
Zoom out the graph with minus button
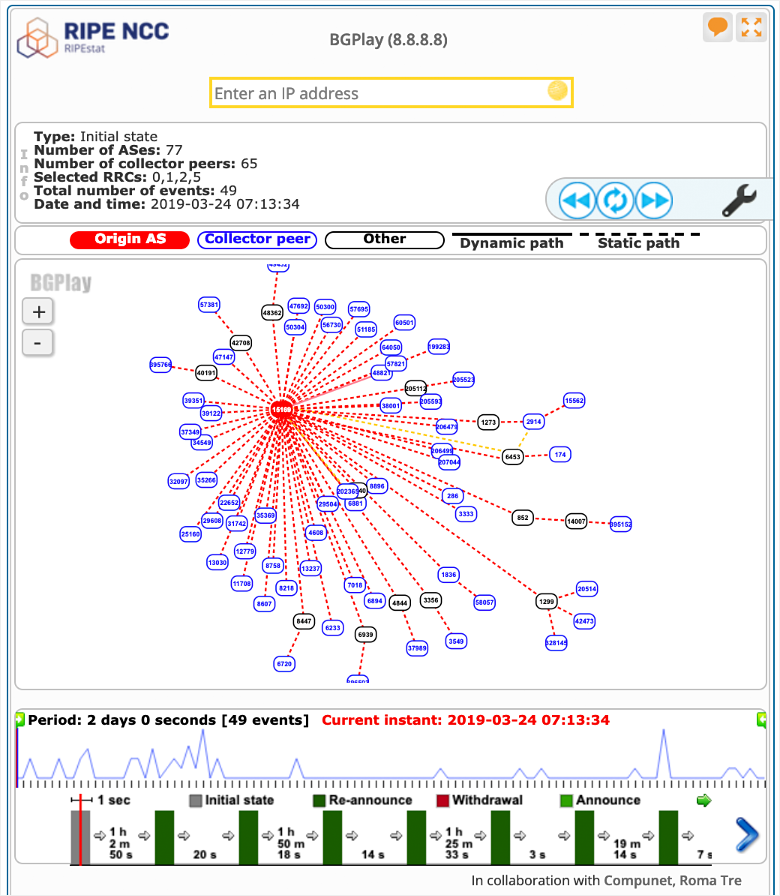pyautogui.click(x=38, y=342)
